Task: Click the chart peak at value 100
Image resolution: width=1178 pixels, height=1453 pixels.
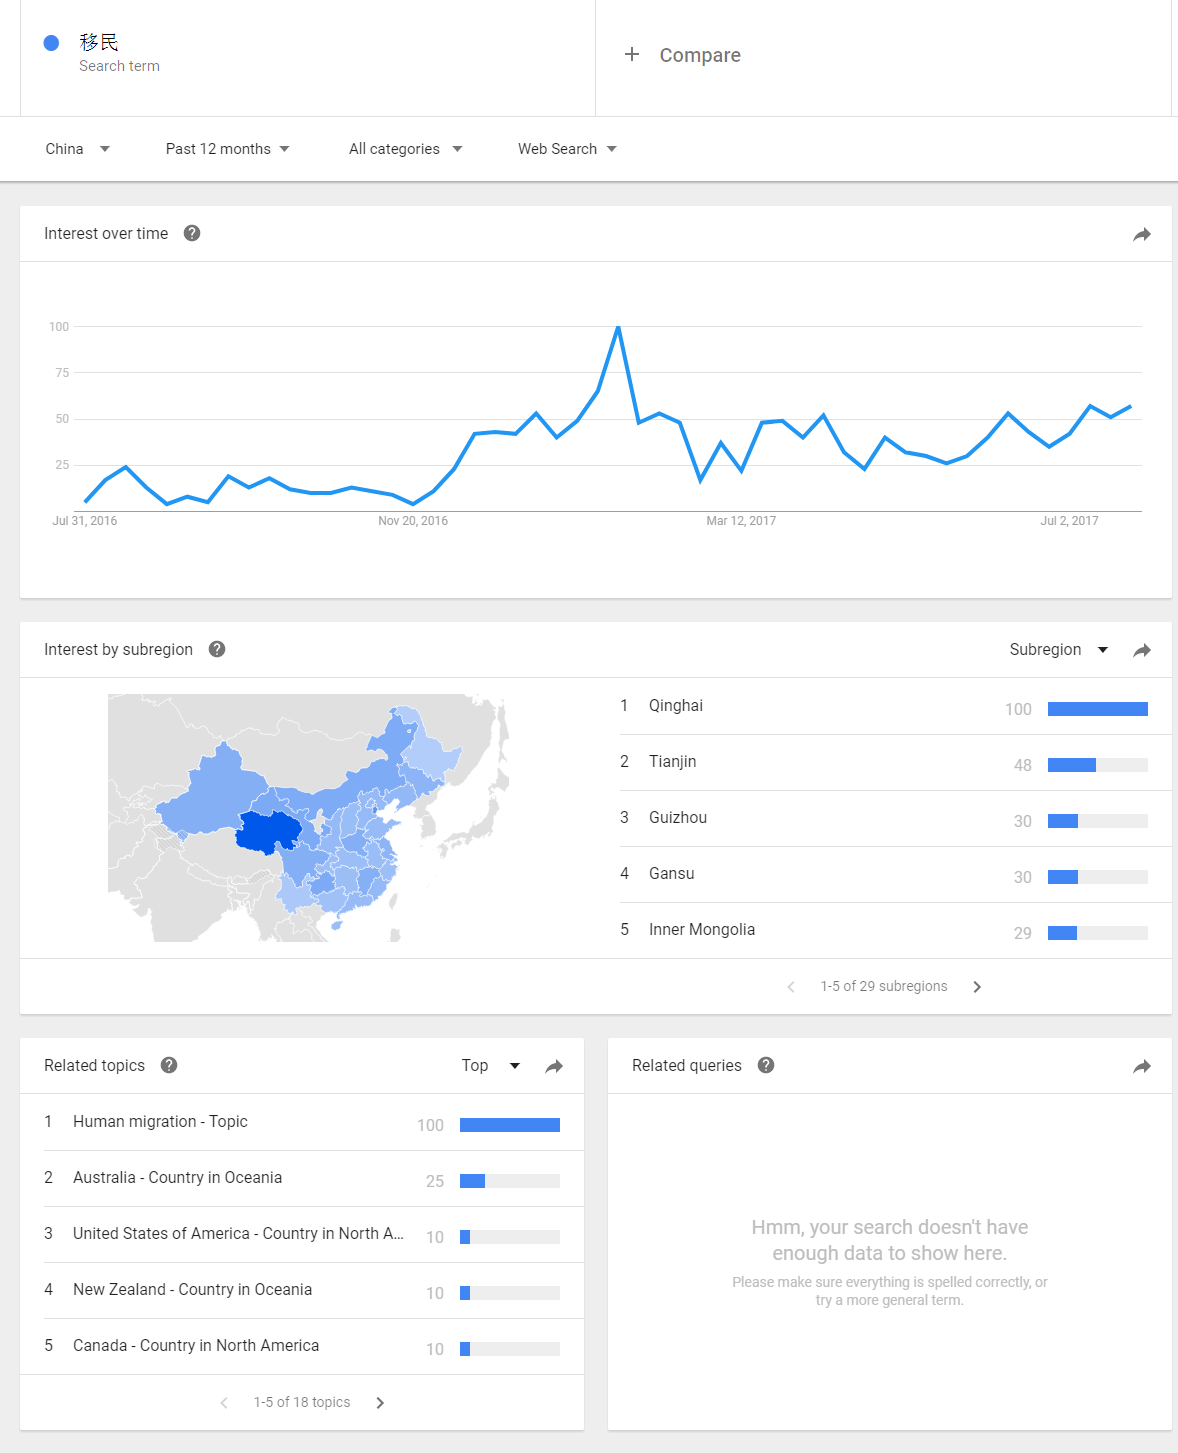Action: coord(618,327)
